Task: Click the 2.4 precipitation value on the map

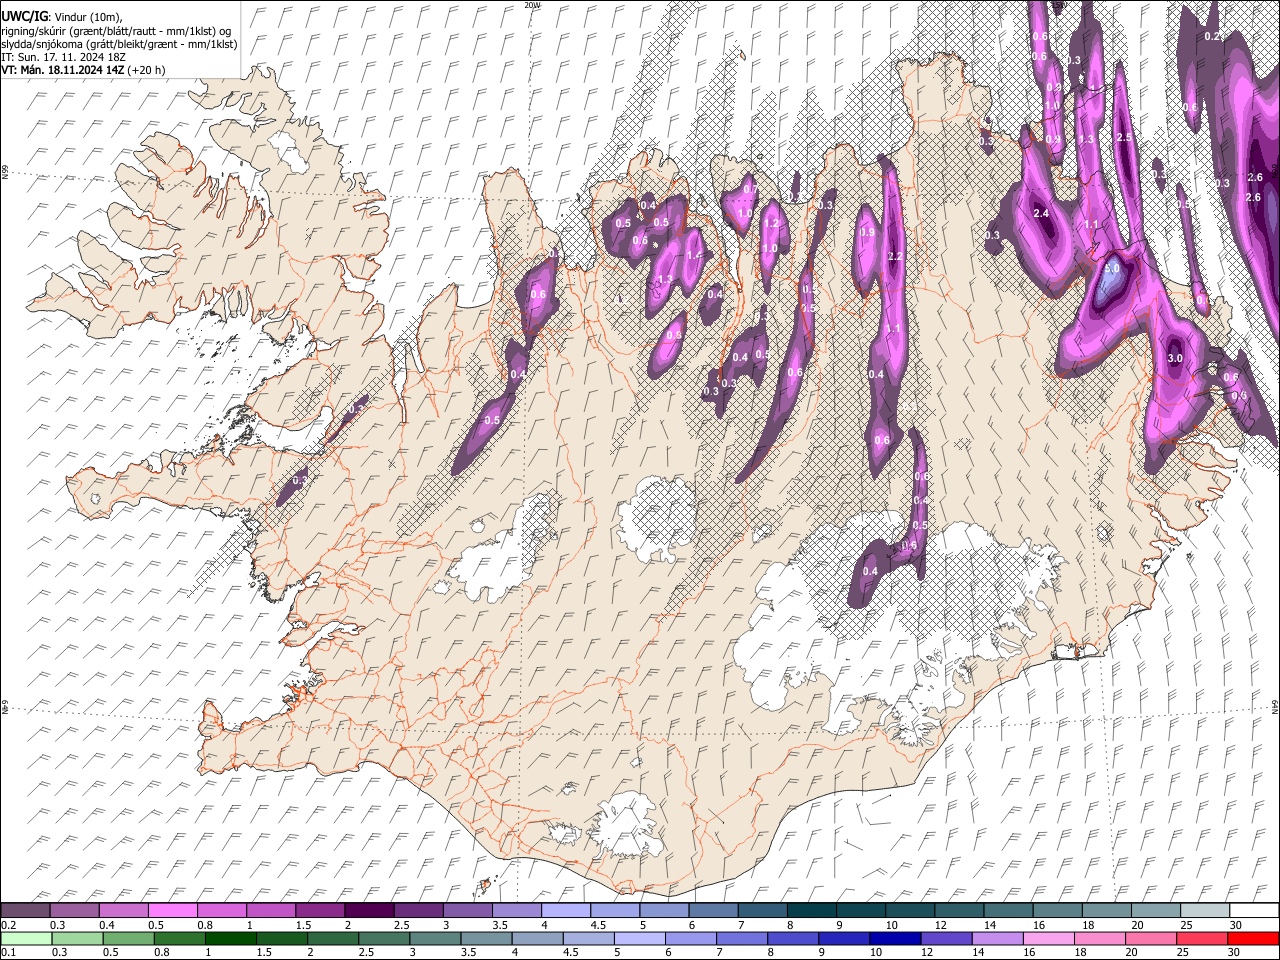Action: [x=1040, y=213]
